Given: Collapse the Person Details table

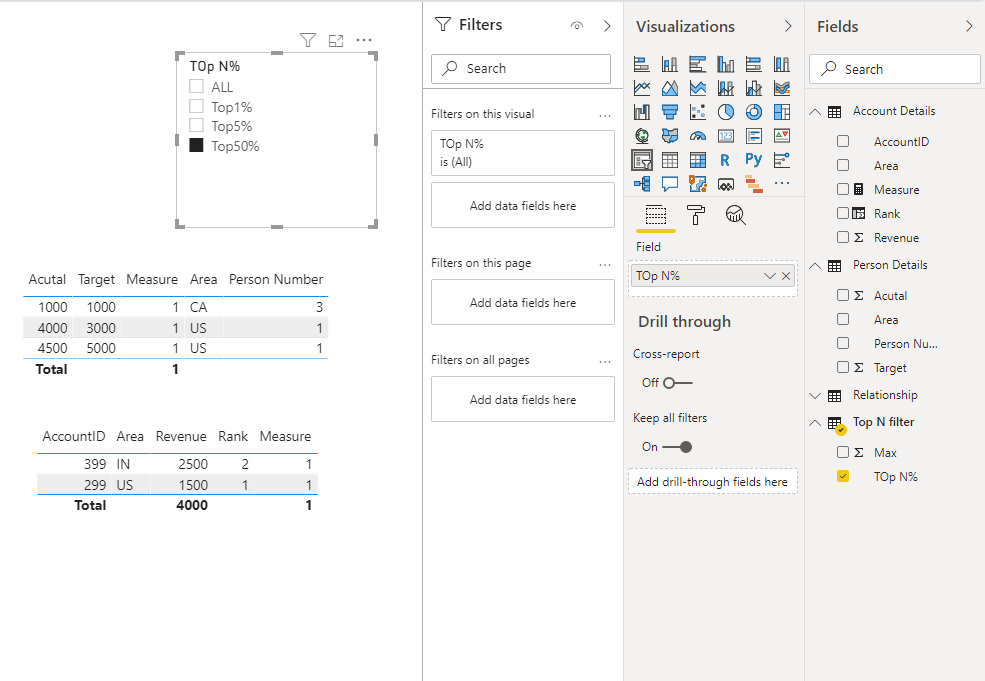Looking at the screenshot, I should click(x=815, y=266).
